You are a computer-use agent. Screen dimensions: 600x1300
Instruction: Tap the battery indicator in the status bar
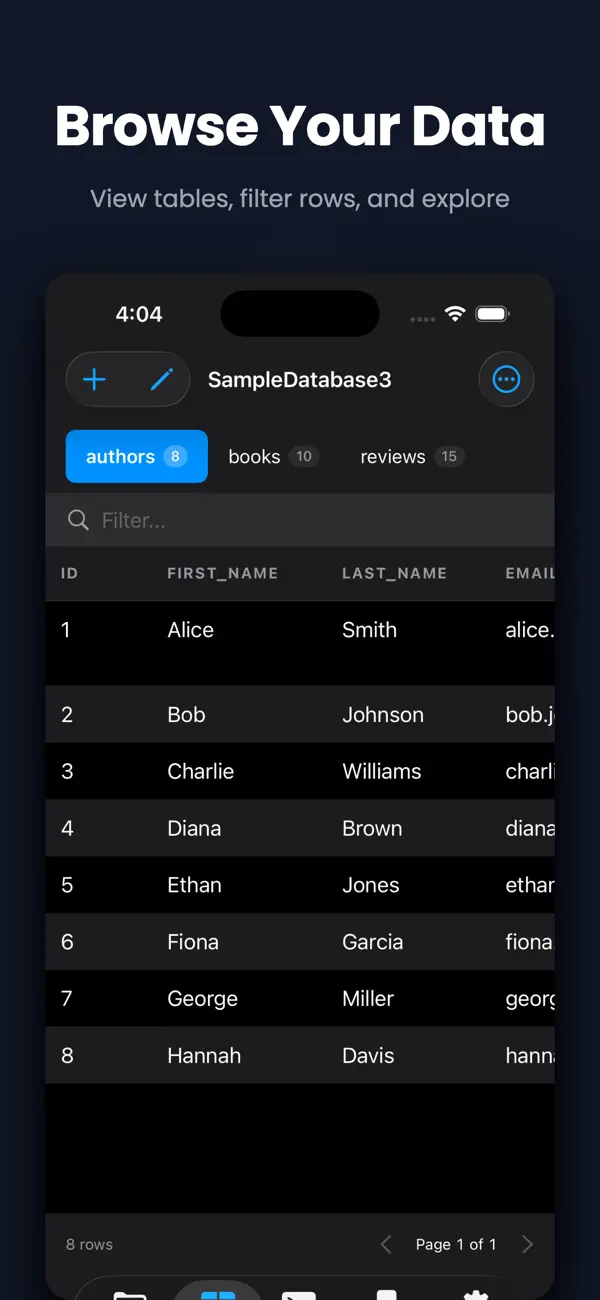[x=492, y=313]
